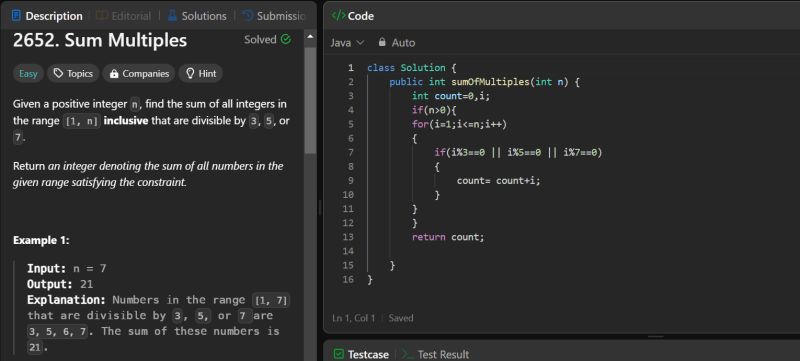The width and height of the screenshot is (800, 361).
Task: Open the Solutions tab
Action: (197, 16)
